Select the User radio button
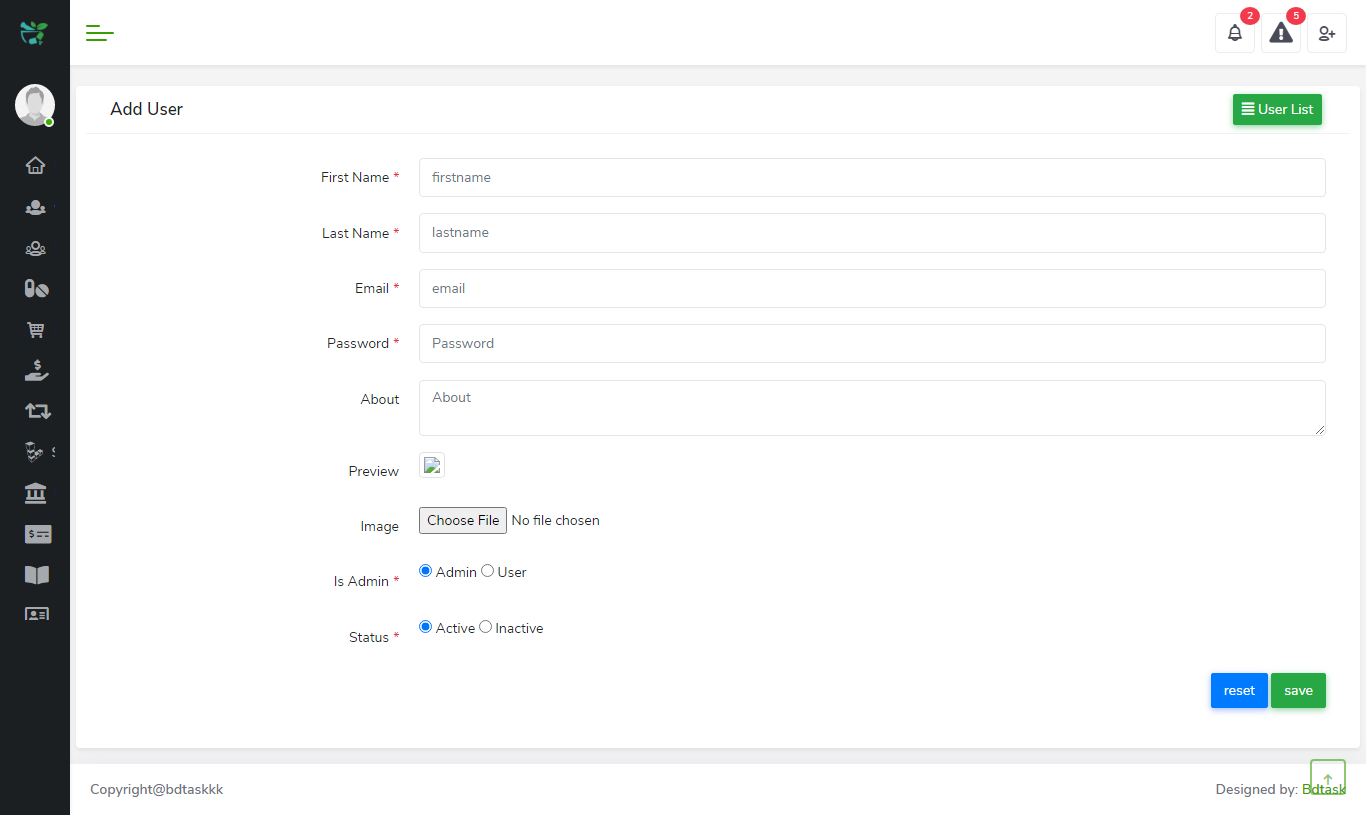 (488, 571)
